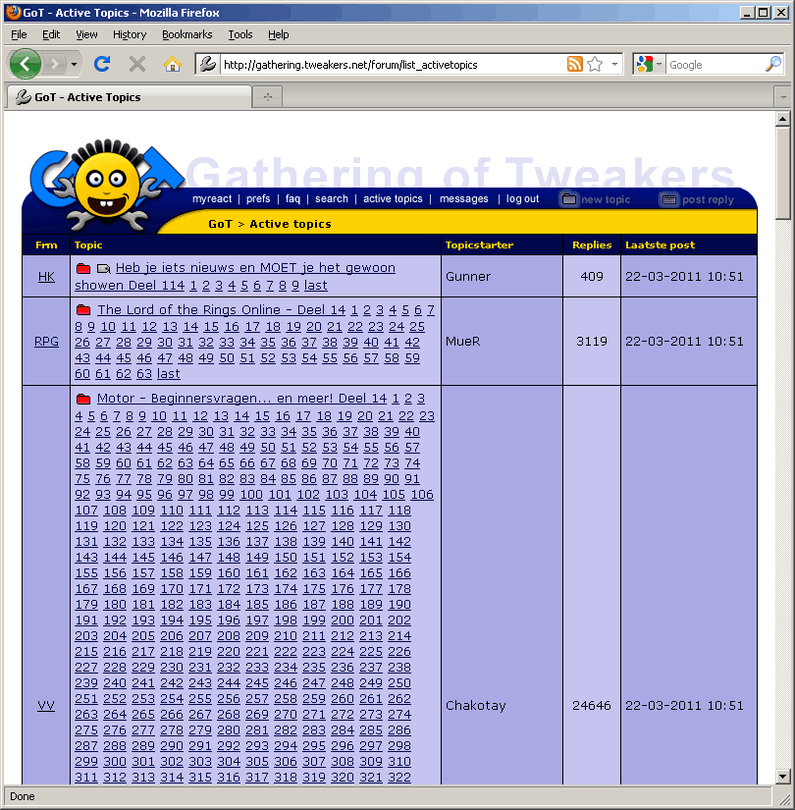Open page 63 of Lord of the Rings topic
The width and height of the screenshot is (795, 810).
point(144,374)
